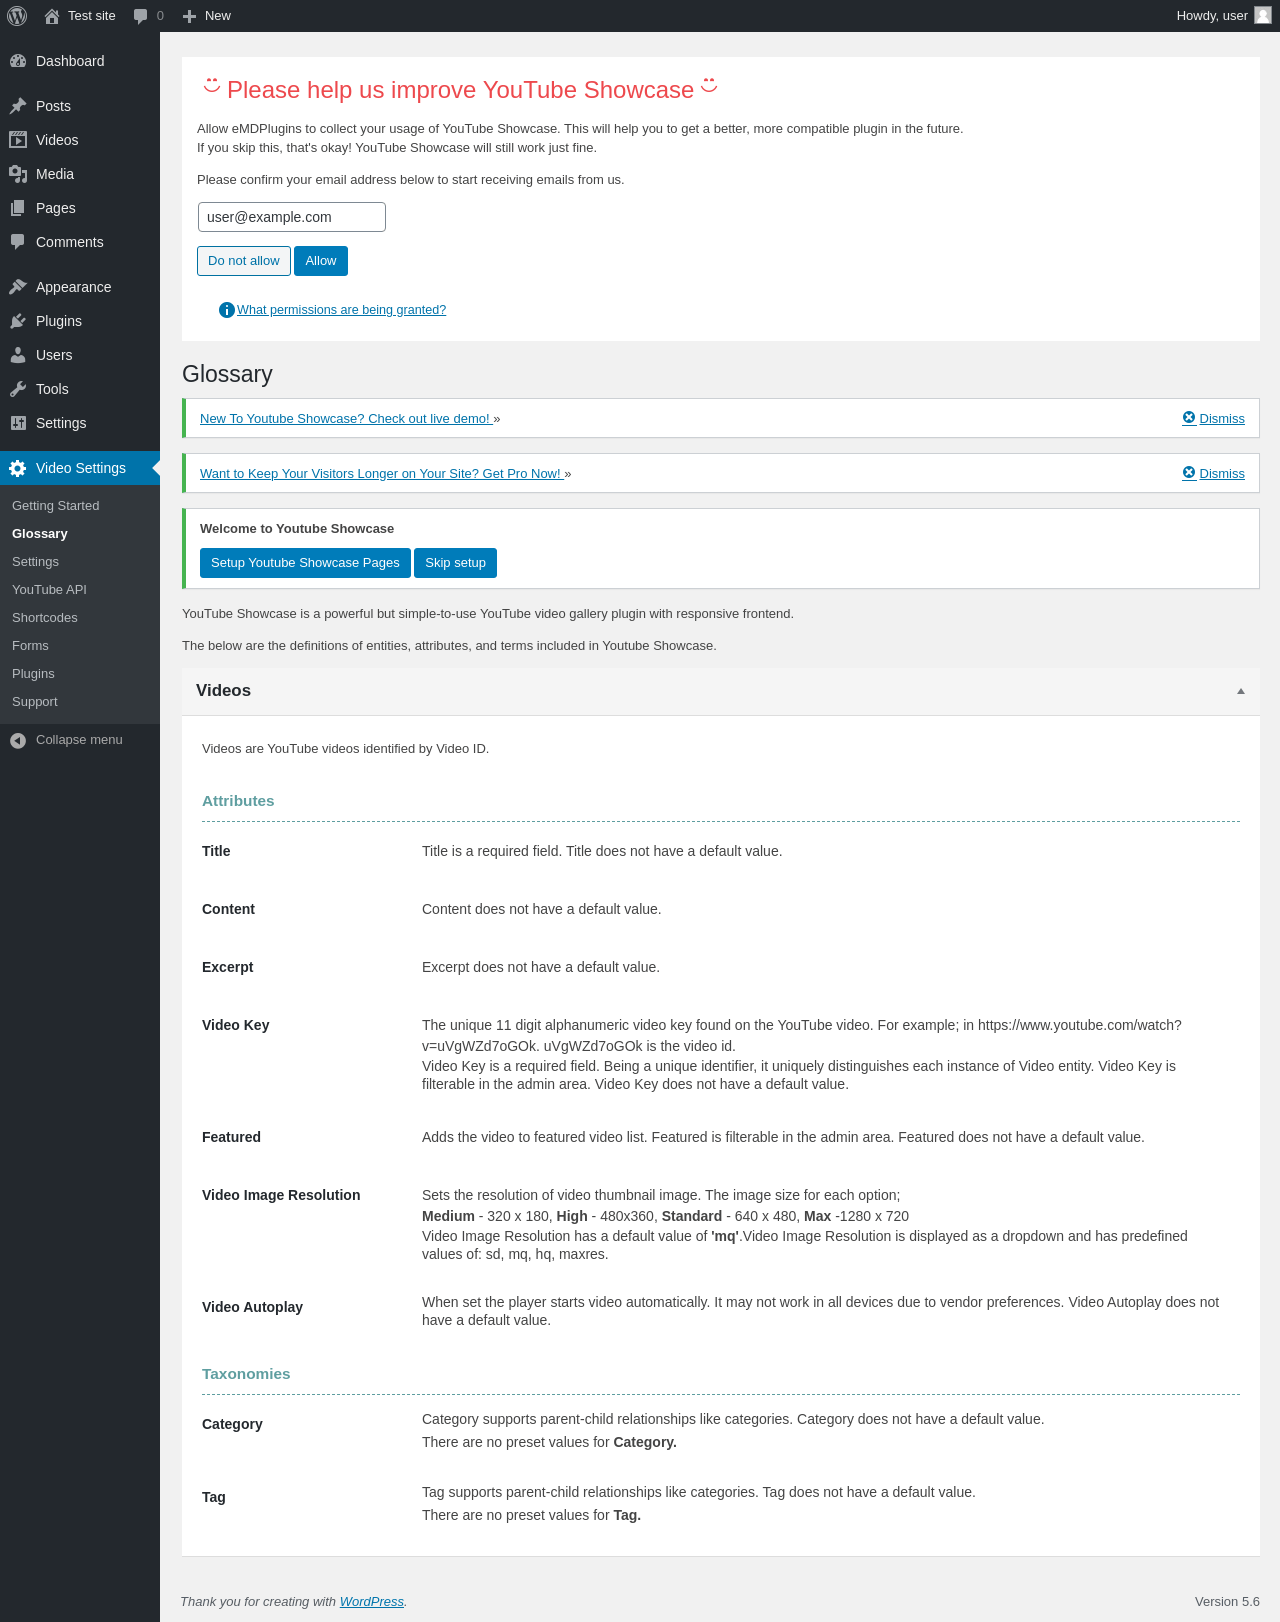The image size is (1280, 1622).
Task: Open the Get Pro Now link
Action: [380, 474]
